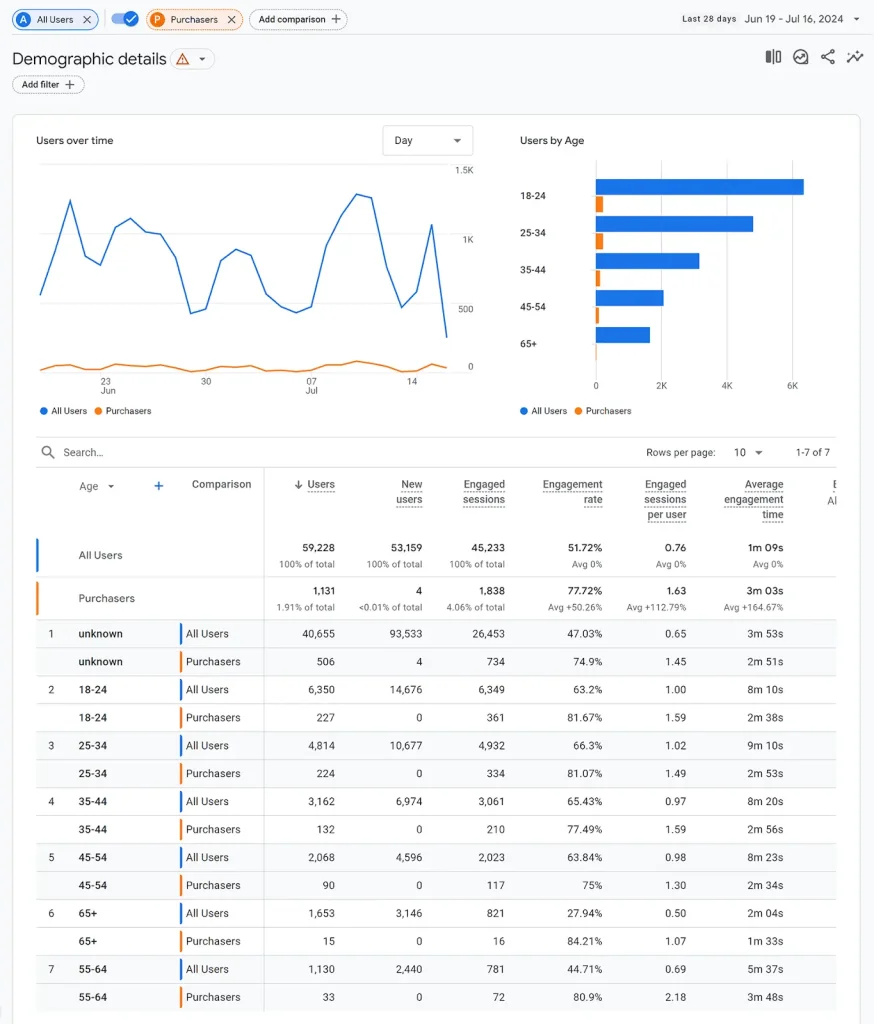Remove the All Users comparison chip
This screenshot has width=874, height=1024.
[x=87, y=19]
